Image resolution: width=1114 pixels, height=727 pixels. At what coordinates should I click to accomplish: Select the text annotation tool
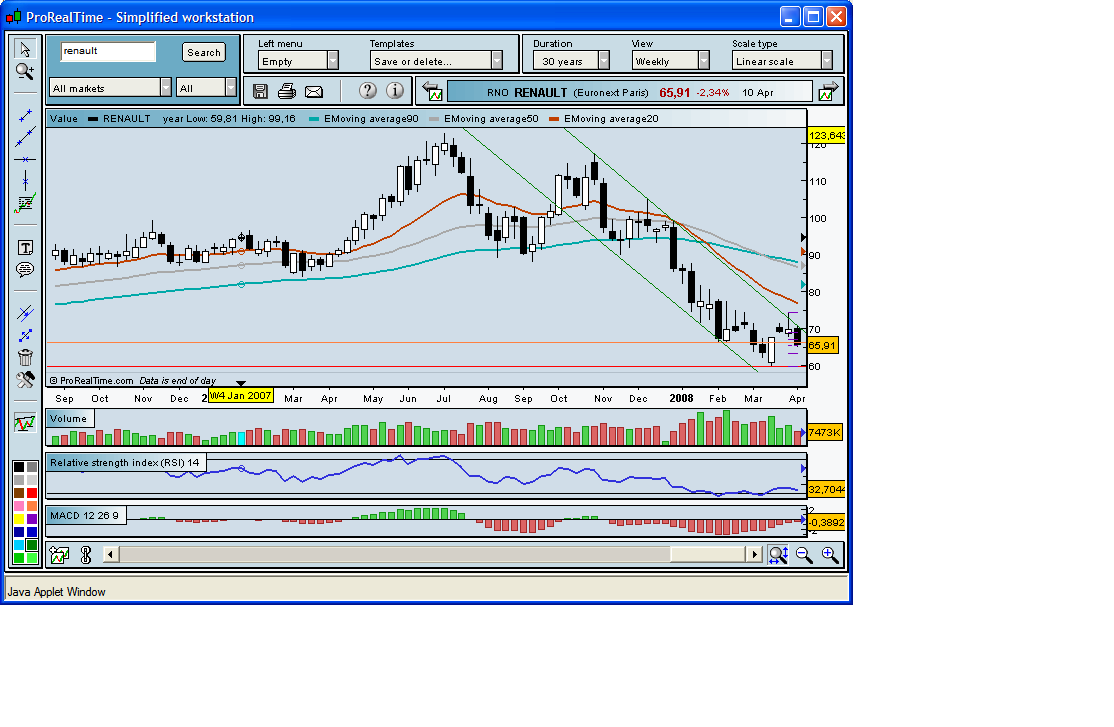point(25,247)
